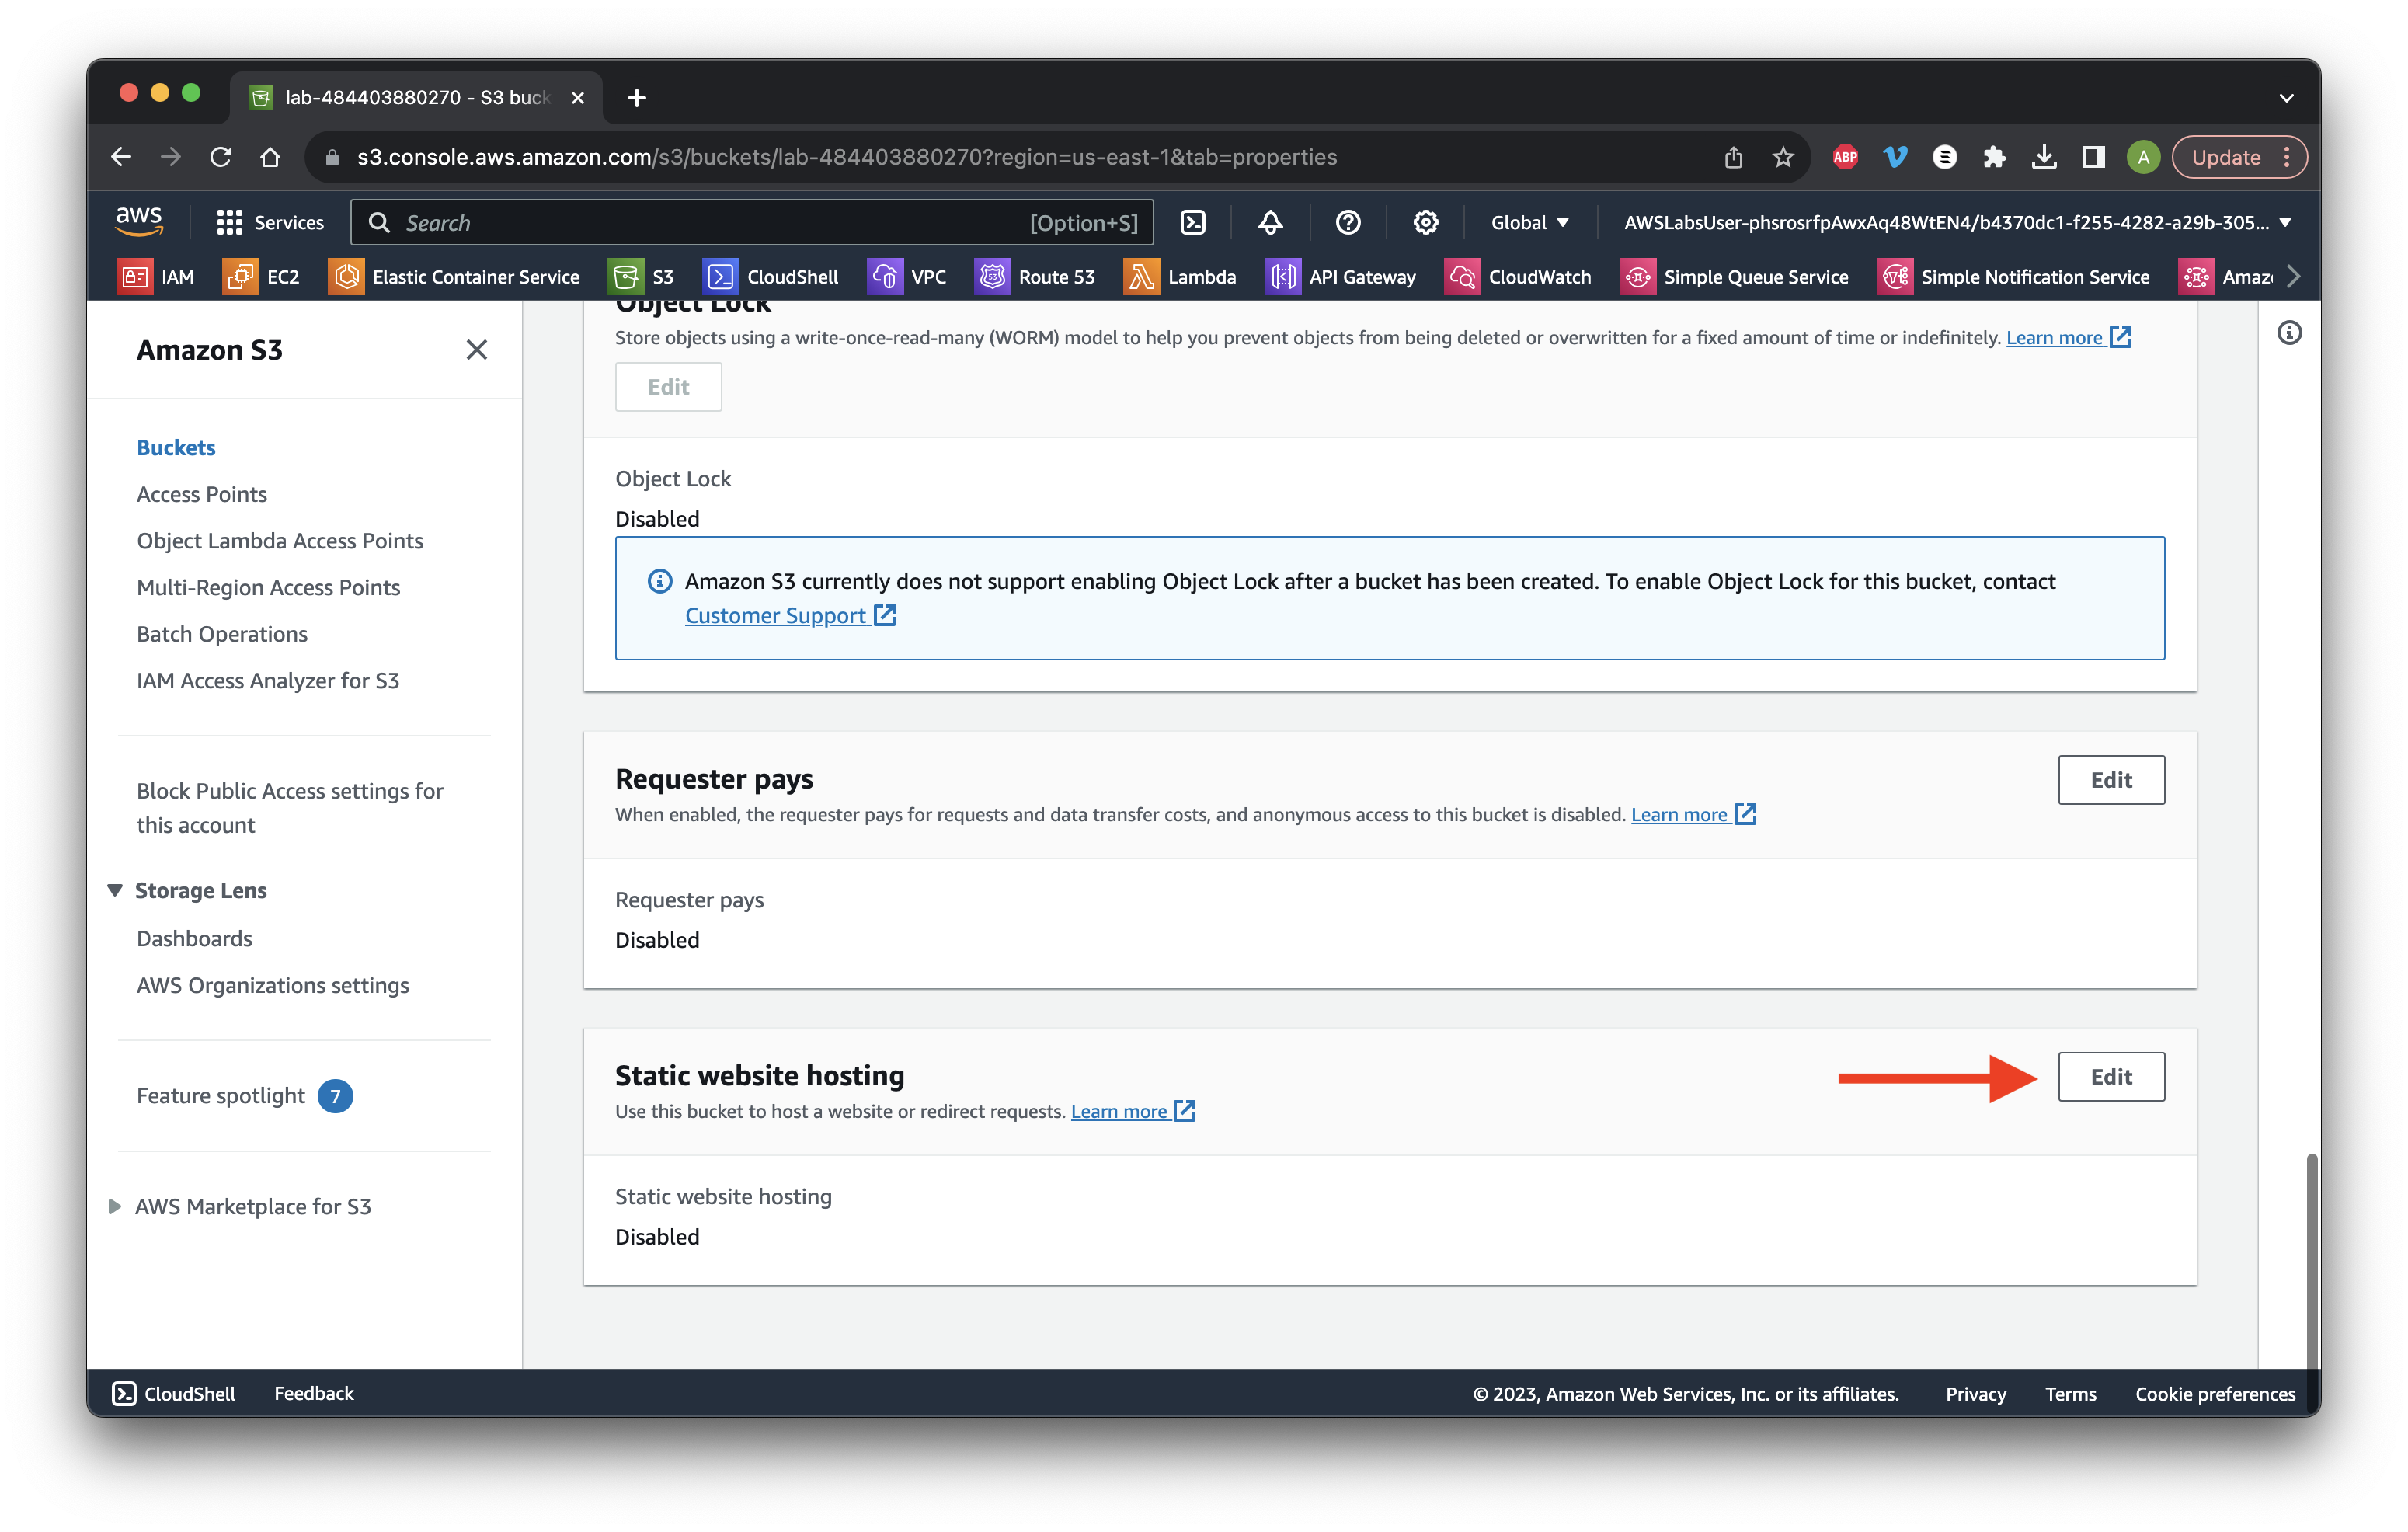This screenshot has width=2408, height=1532.
Task: Open the EC2 shortcut
Action: click(x=262, y=276)
